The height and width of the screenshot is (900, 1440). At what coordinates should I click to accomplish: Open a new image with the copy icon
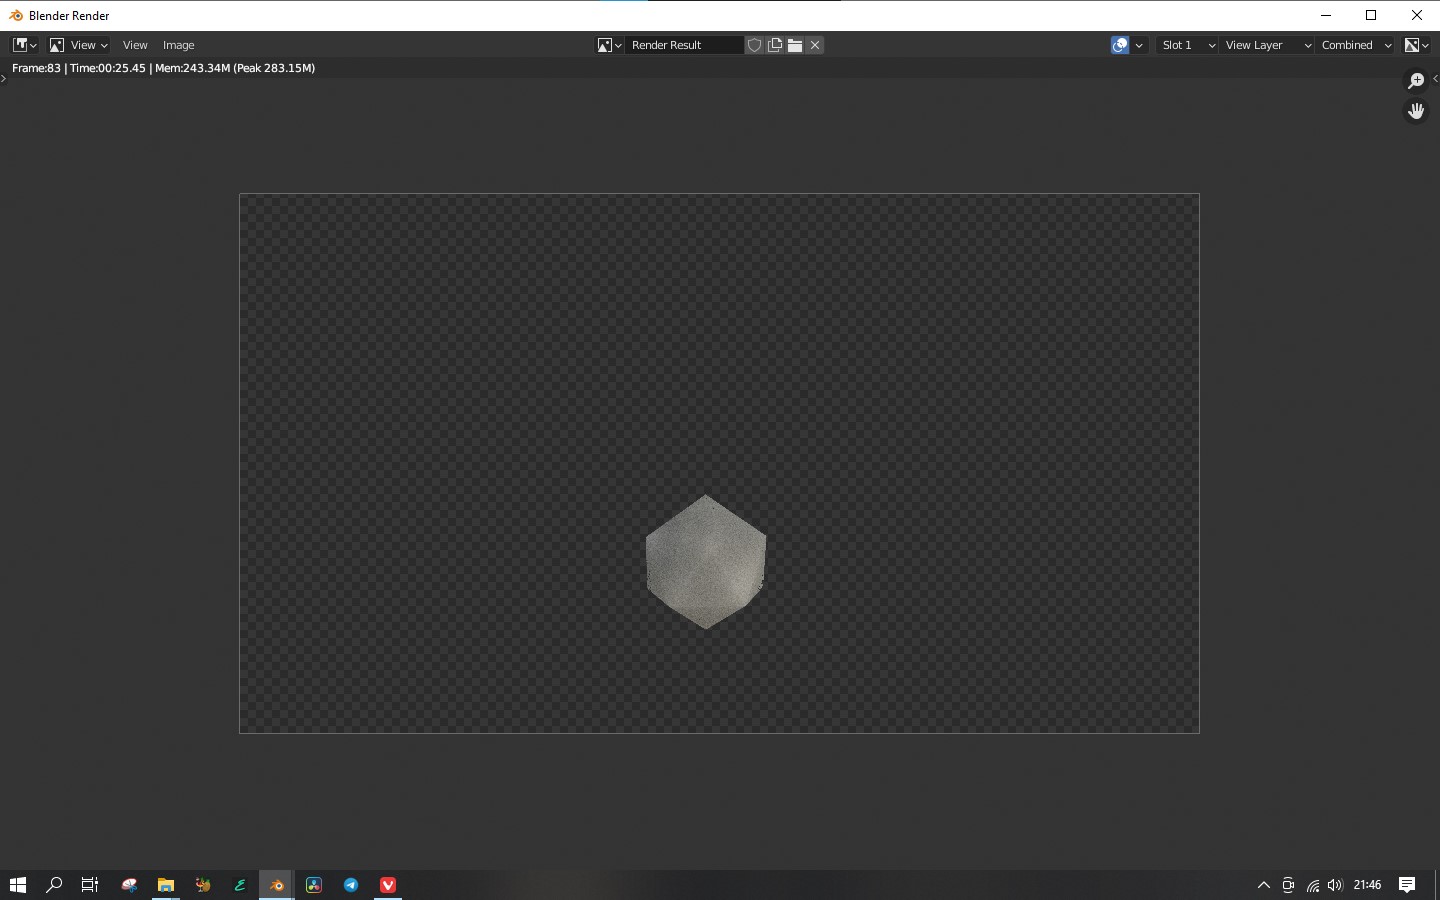tap(775, 45)
